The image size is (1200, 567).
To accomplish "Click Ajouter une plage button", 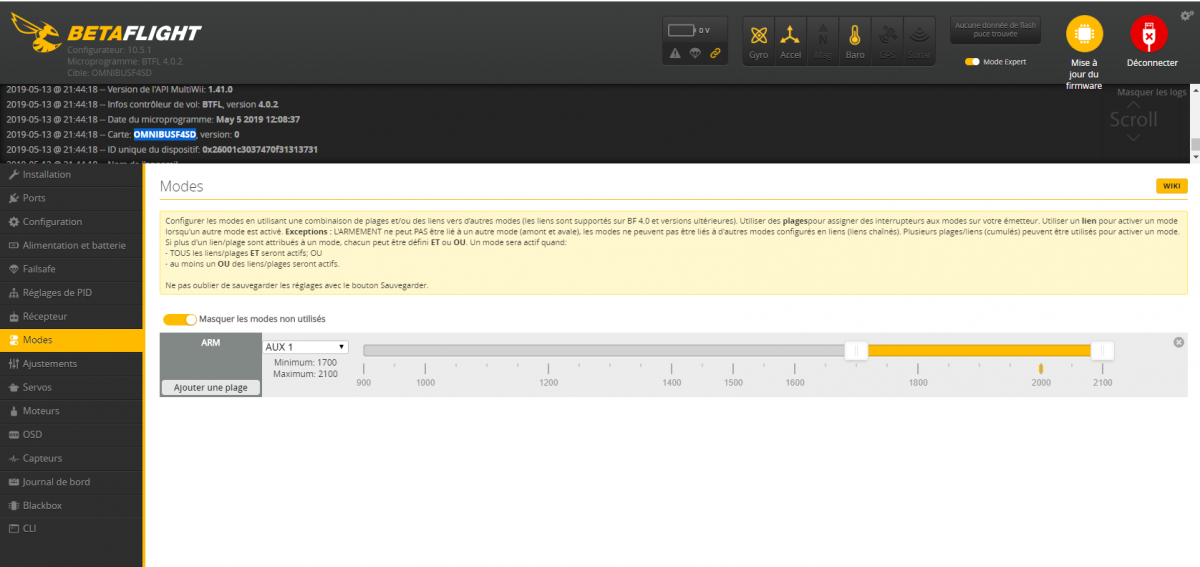I will [x=211, y=387].
